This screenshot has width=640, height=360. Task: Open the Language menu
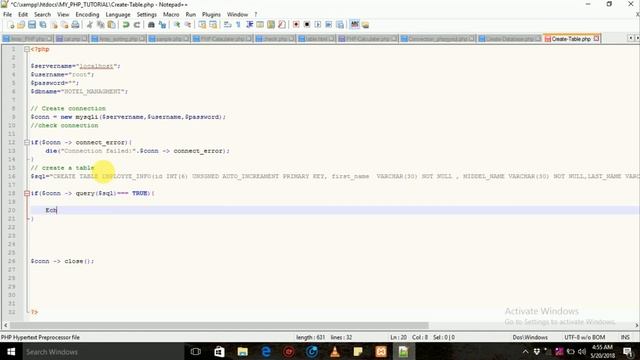(118, 14)
